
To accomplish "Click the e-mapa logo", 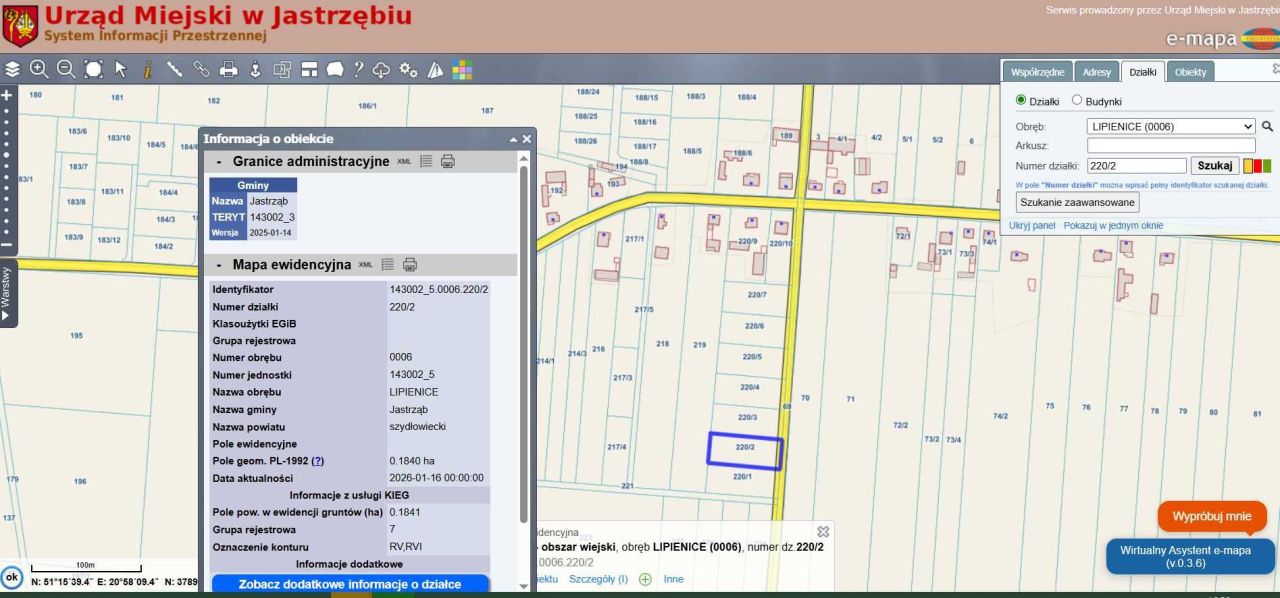I will [x=1223, y=38].
